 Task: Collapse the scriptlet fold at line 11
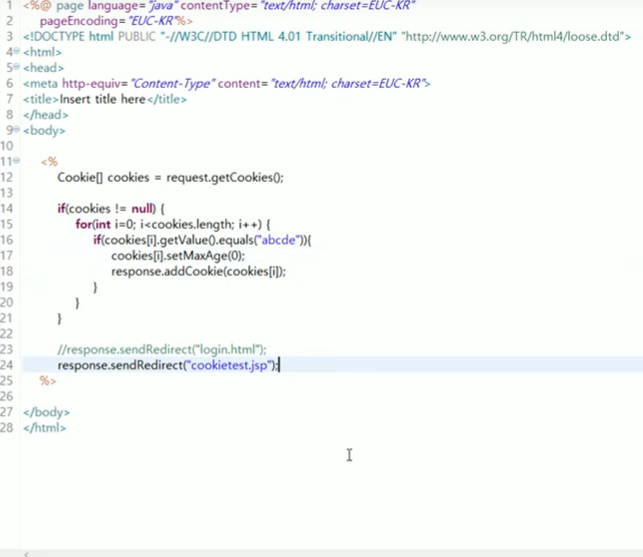pyautogui.click(x=16, y=160)
